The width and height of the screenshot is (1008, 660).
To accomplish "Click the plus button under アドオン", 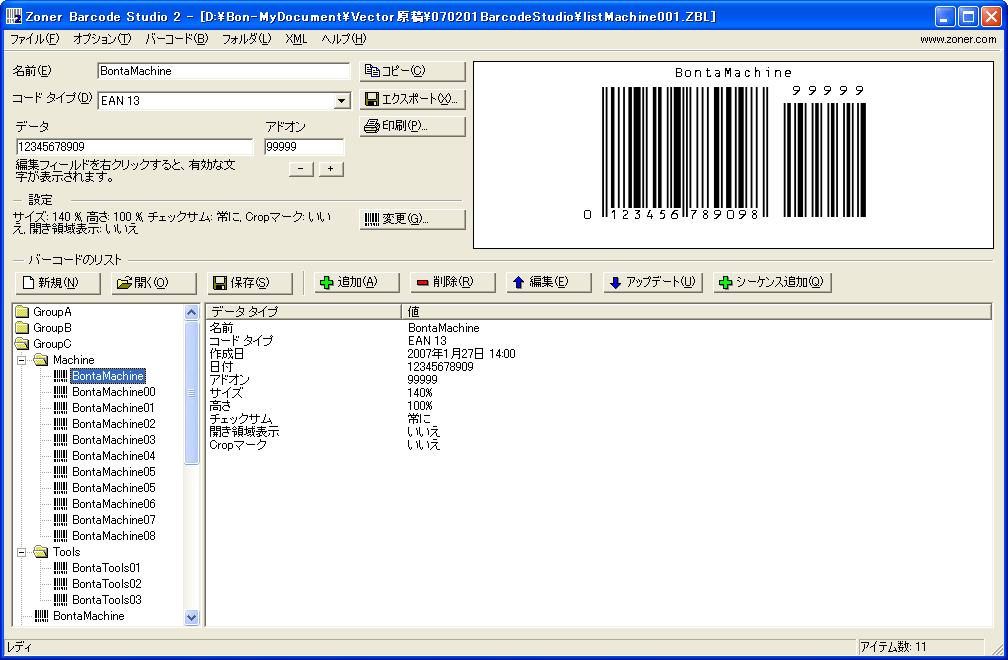I will [x=331, y=169].
